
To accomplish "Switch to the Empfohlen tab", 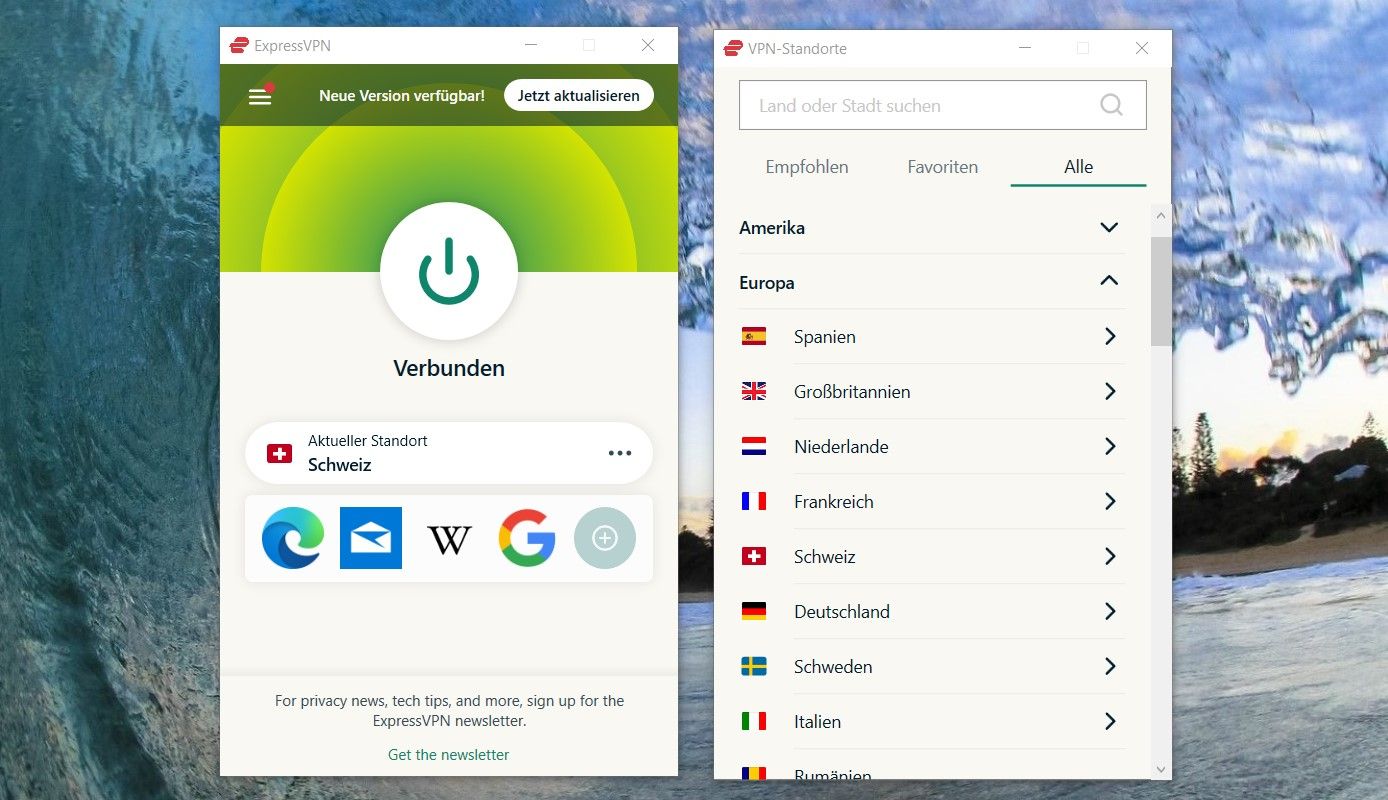I will (807, 167).
